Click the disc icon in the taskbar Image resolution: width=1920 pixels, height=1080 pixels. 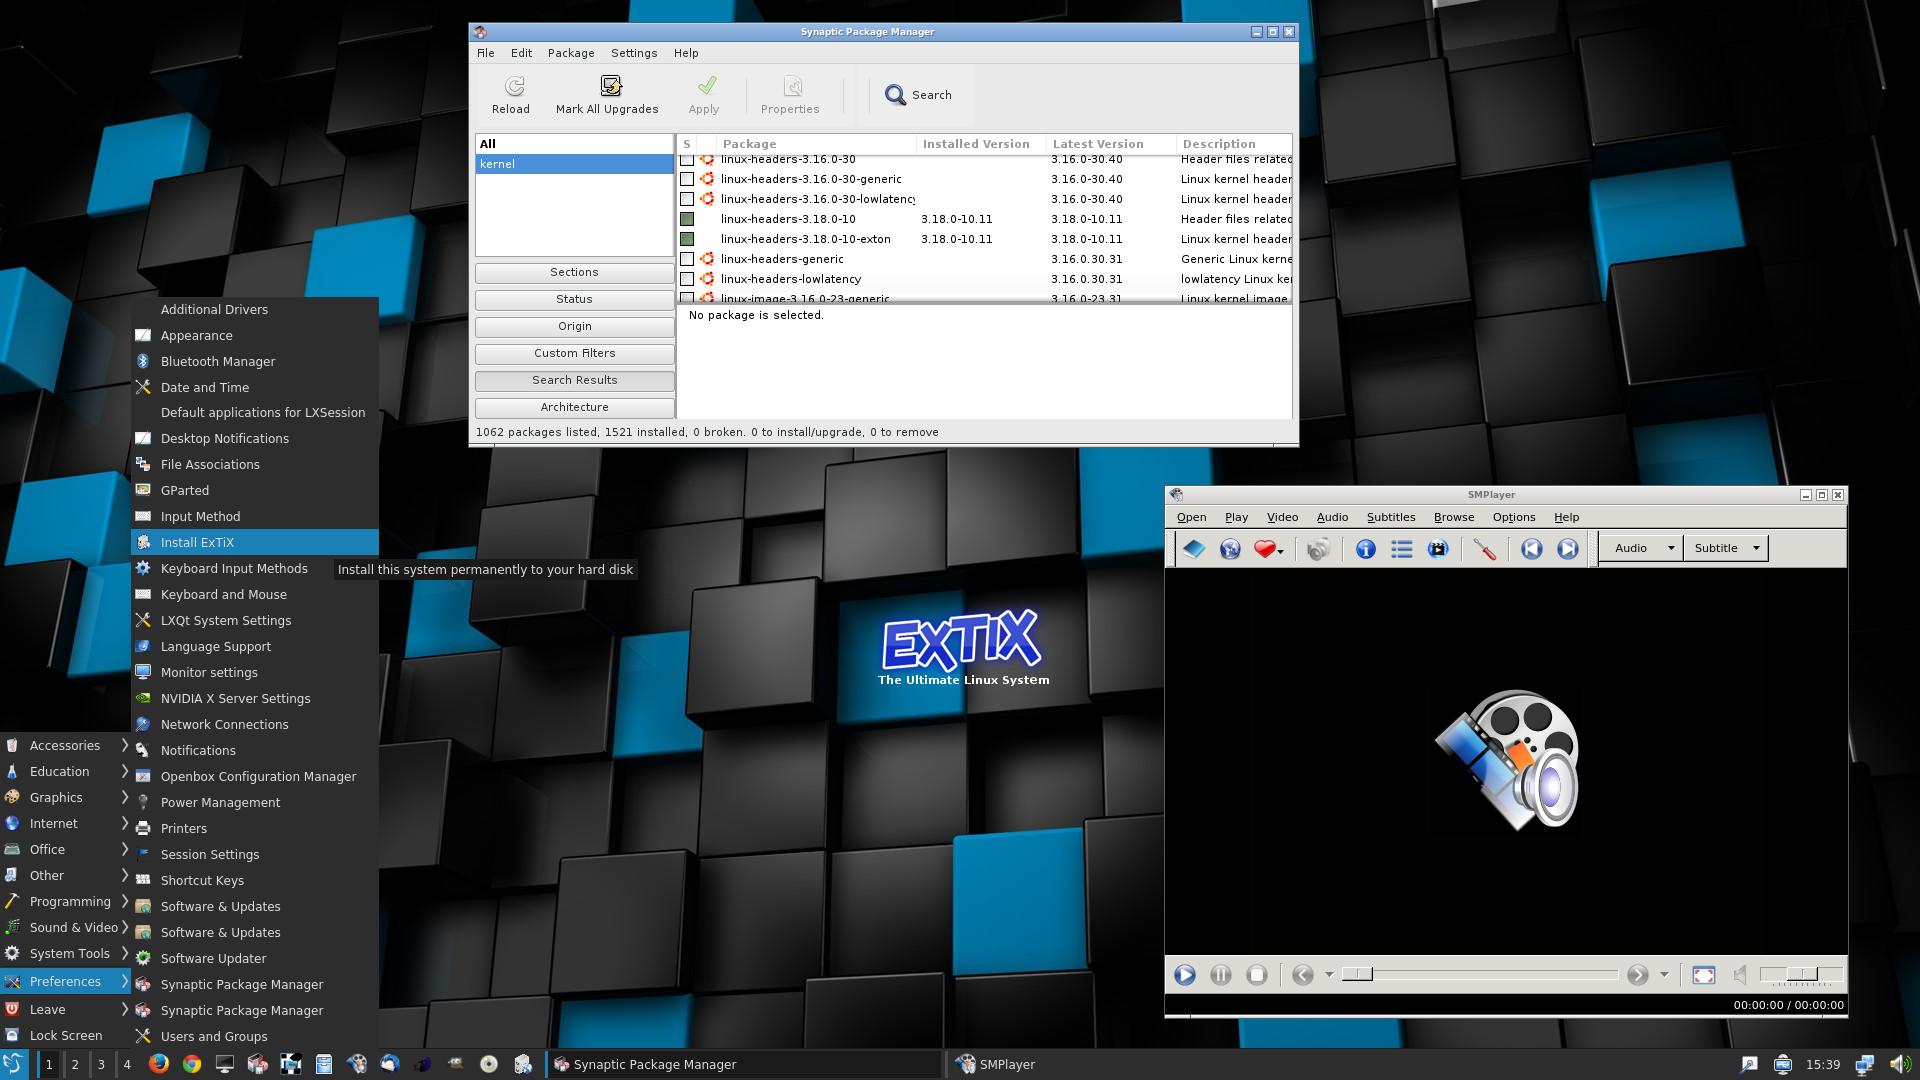[488, 1064]
